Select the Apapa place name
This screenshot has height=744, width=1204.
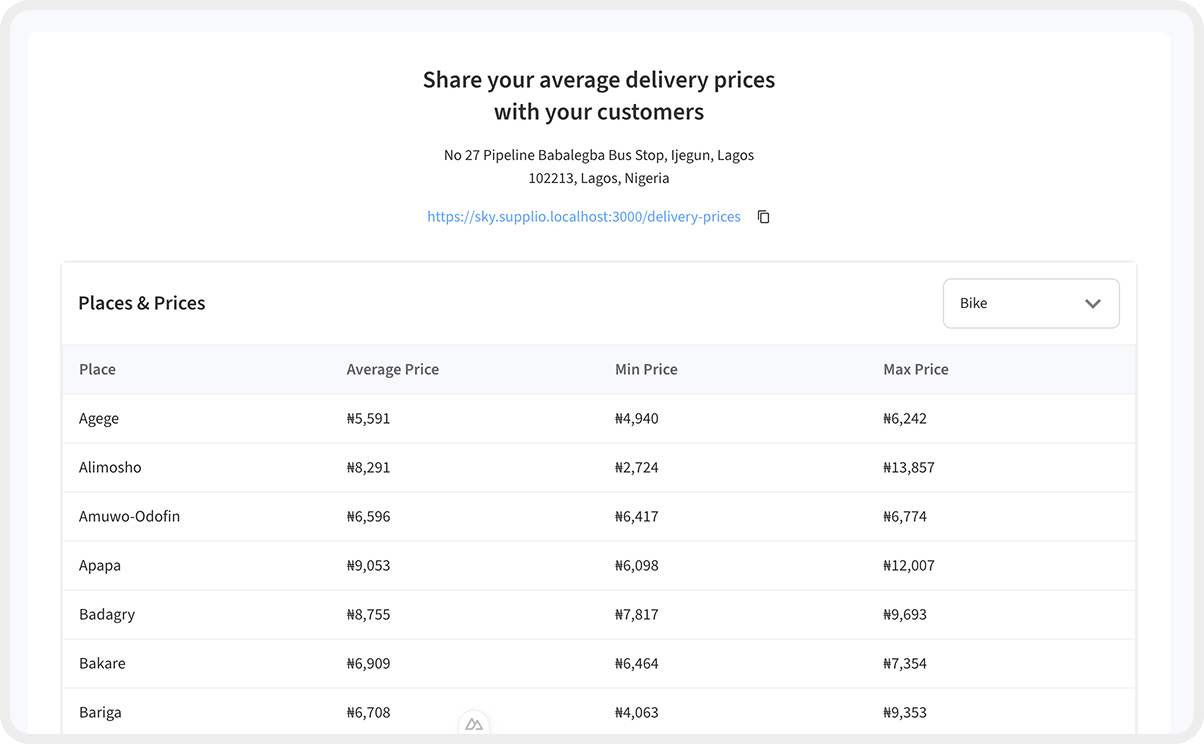[x=100, y=565]
